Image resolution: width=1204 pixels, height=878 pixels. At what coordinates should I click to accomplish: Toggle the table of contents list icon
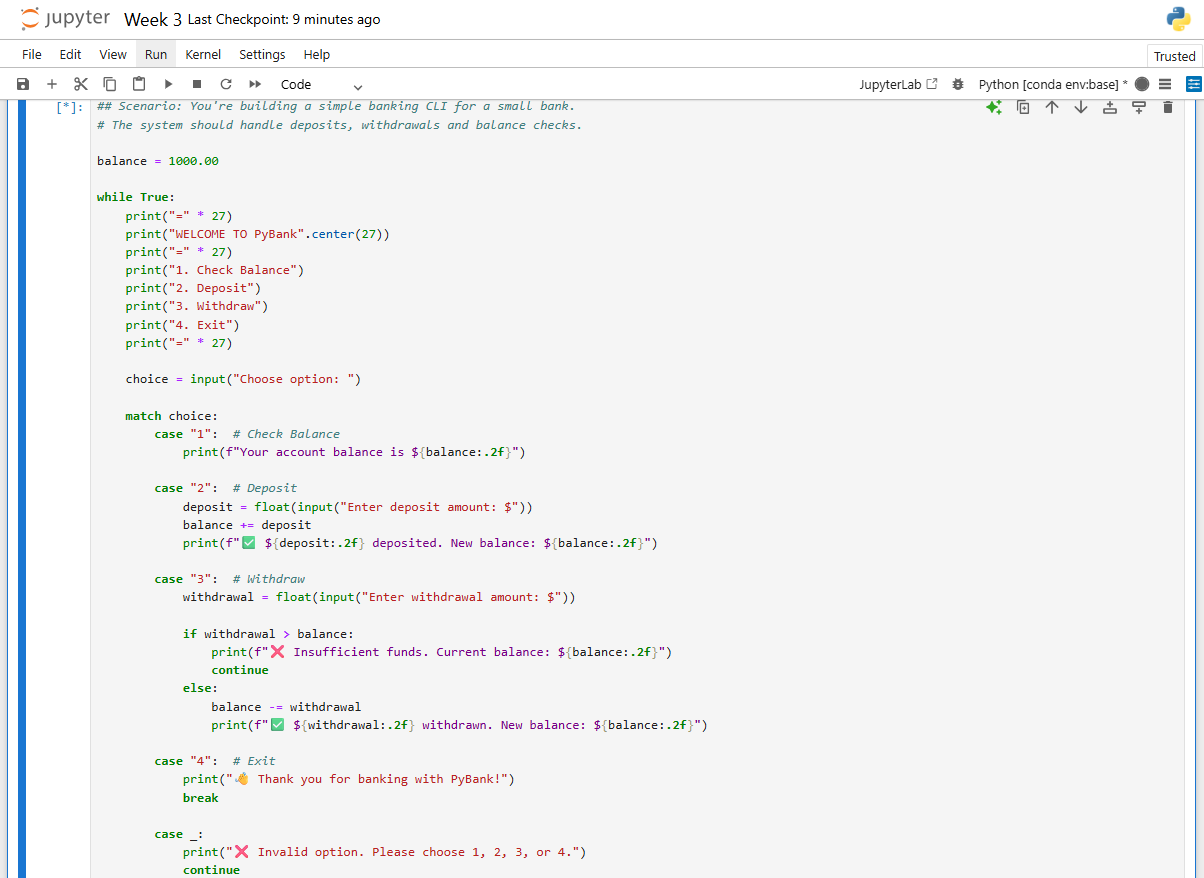pos(1165,85)
